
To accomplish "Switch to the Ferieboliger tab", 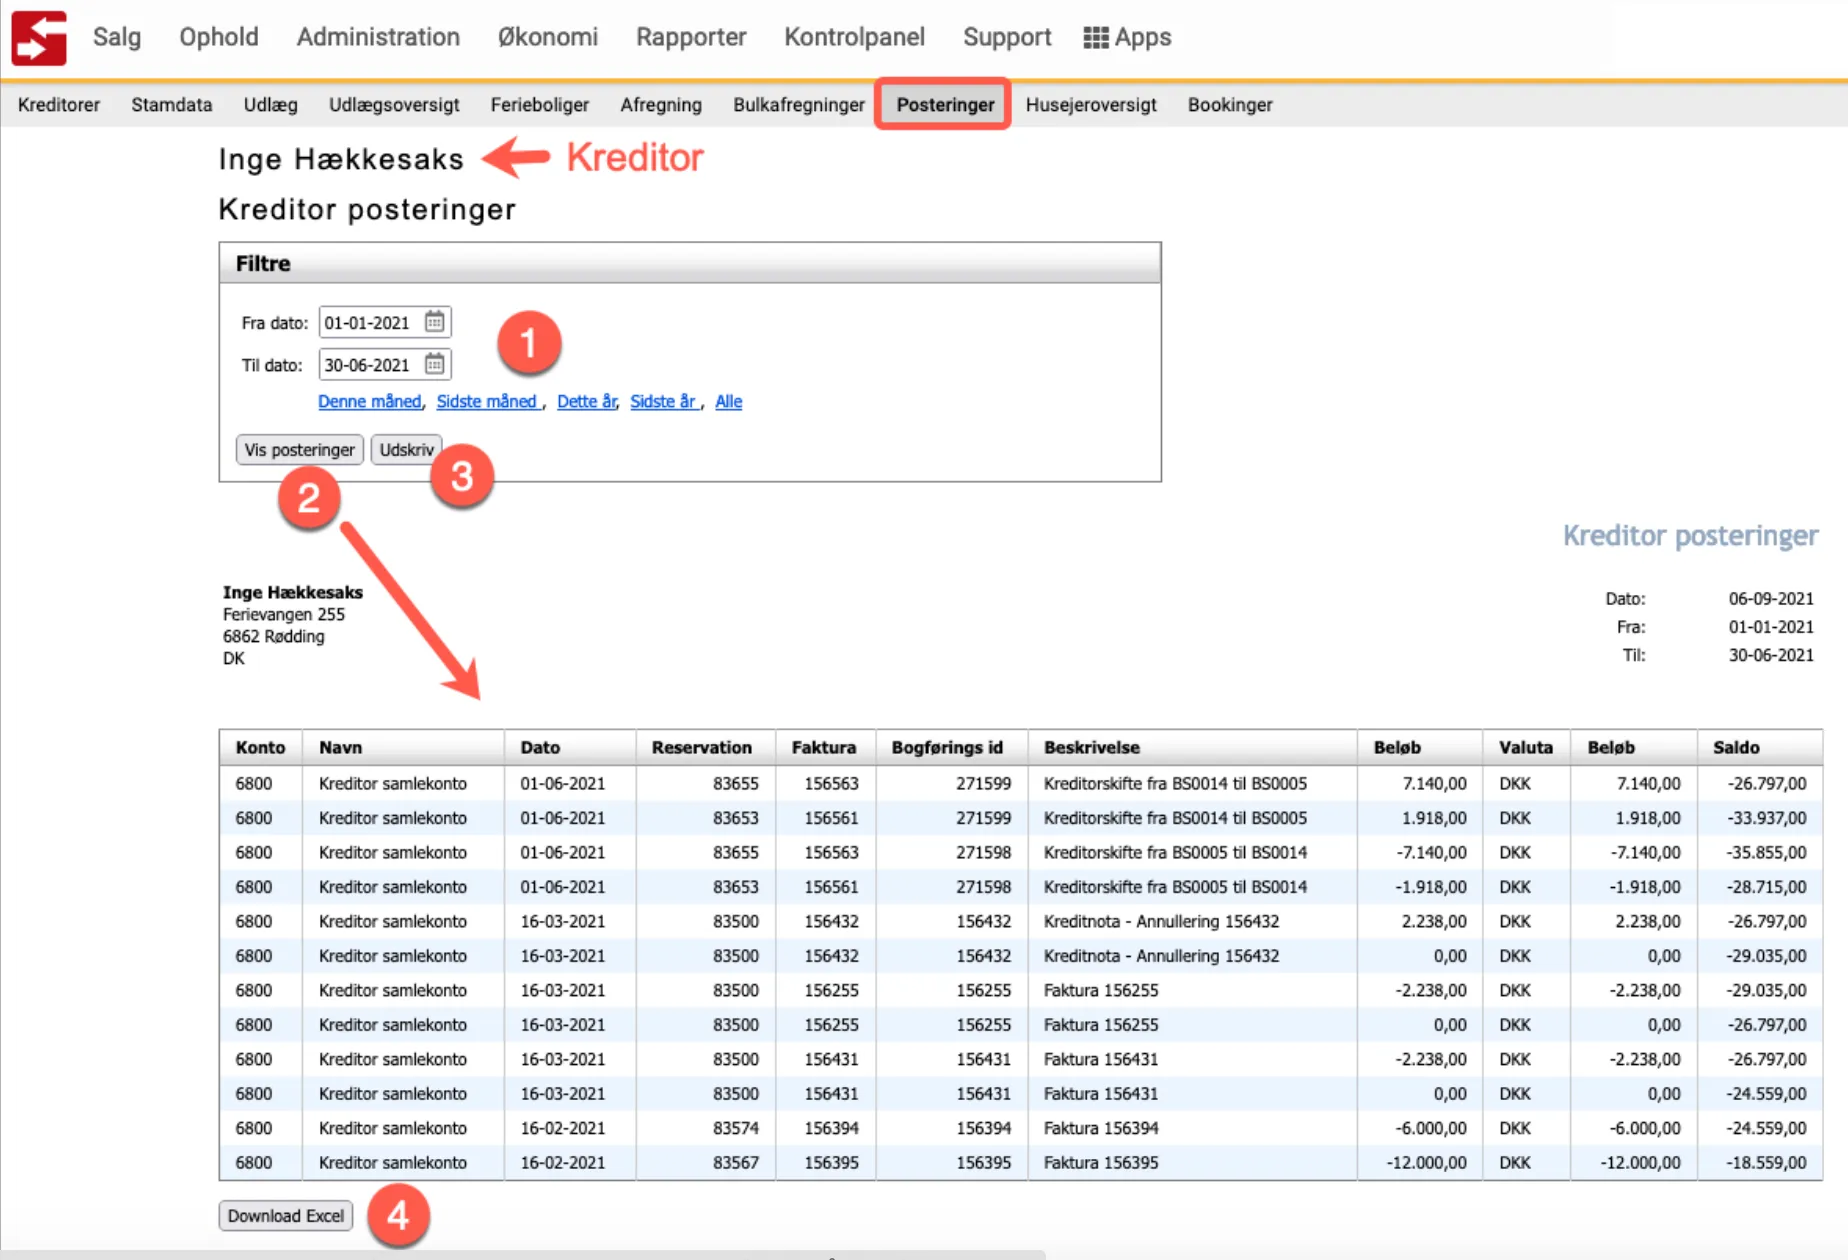I will click(x=540, y=105).
